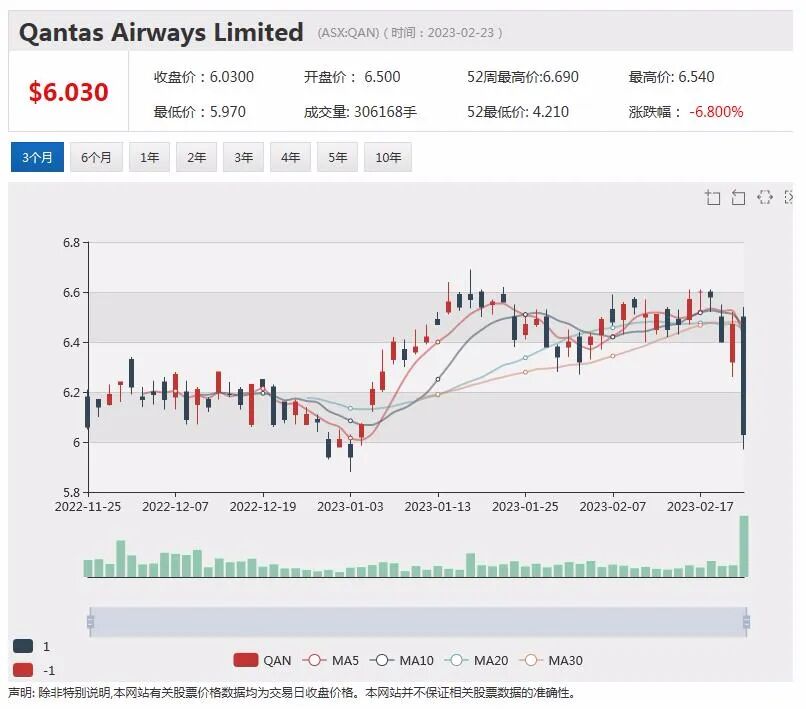Click the 2022-12-07 date label
The width and height of the screenshot is (806, 709).
click(x=175, y=507)
